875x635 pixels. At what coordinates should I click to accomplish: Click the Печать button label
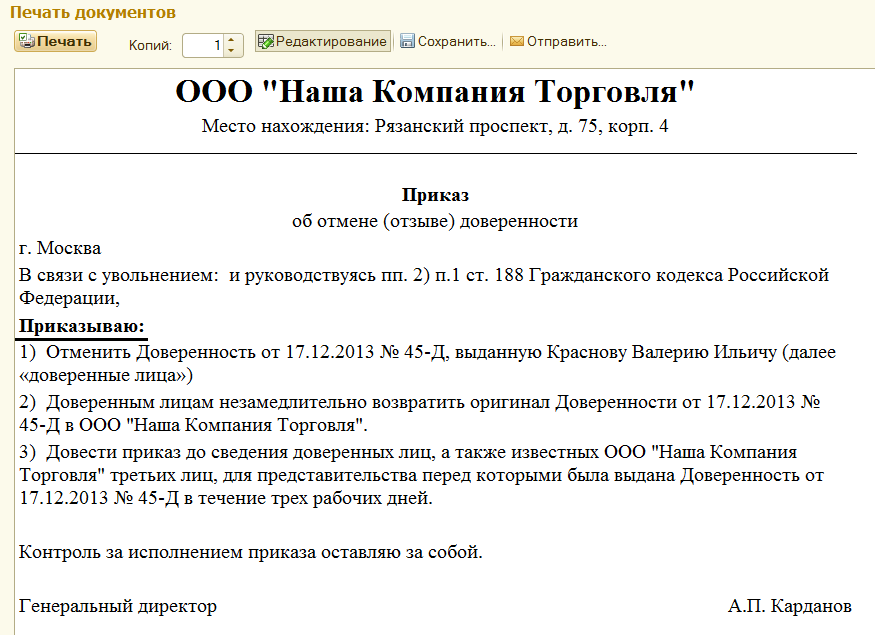click(65, 41)
